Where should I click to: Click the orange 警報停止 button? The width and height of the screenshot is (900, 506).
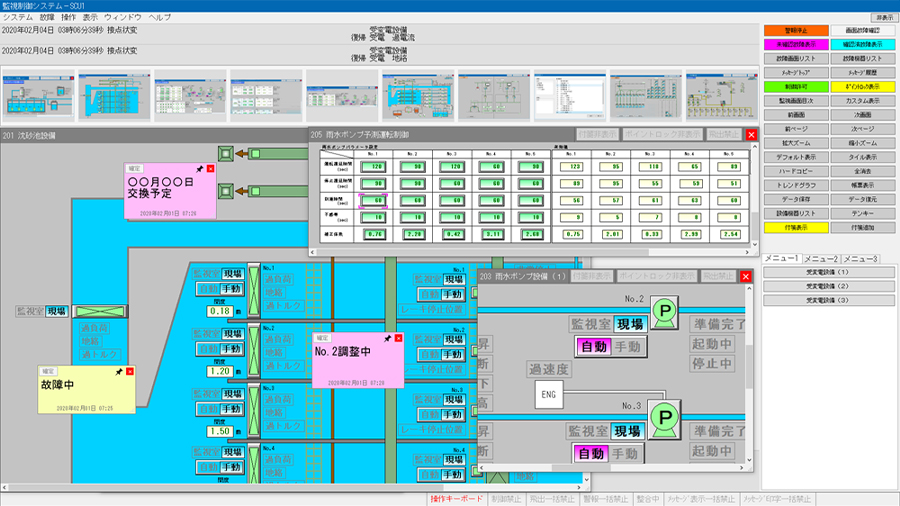point(796,30)
